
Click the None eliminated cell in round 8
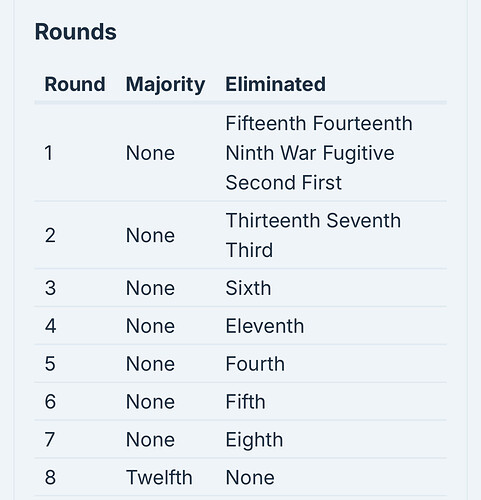250,477
